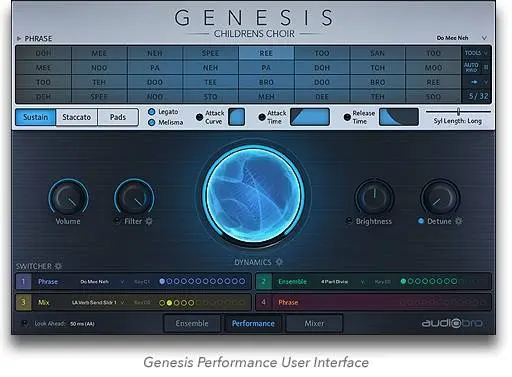Switch to the Staccato articulation tab

[x=77, y=117]
